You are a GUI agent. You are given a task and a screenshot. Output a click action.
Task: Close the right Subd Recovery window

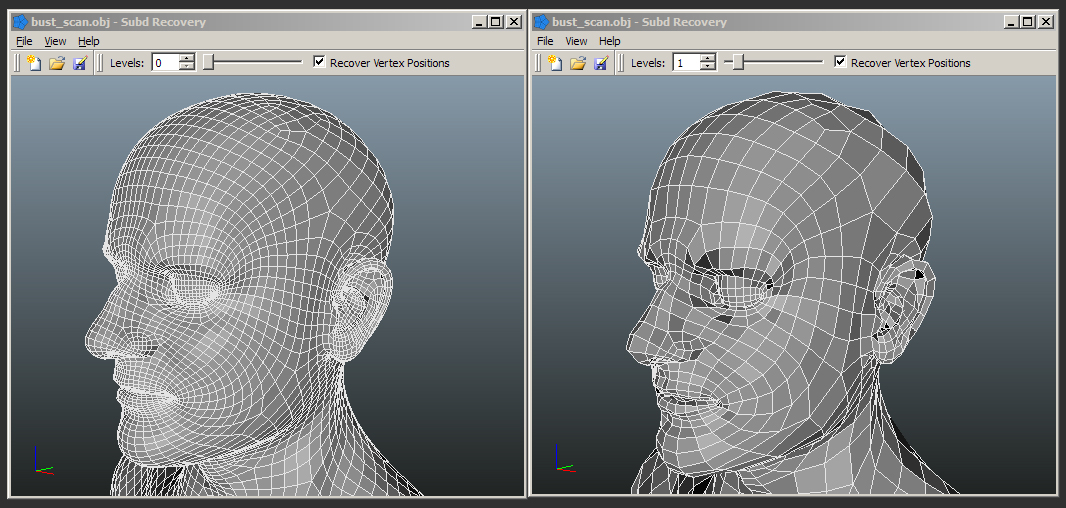coord(1046,22)
